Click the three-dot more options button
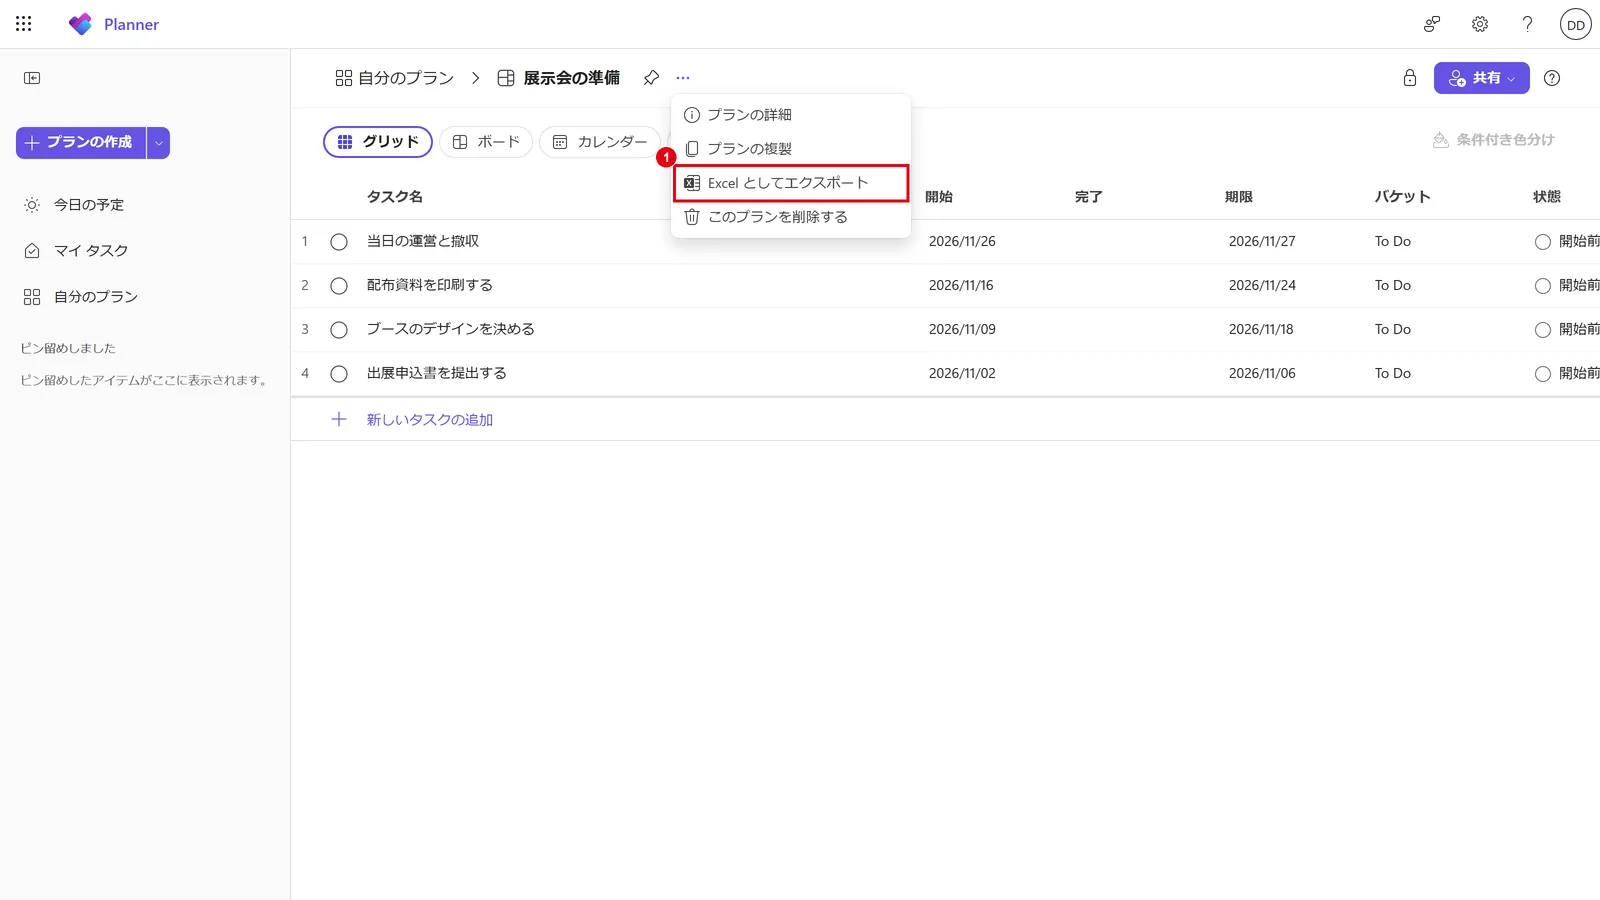1600x900 pixels. [x=683, y=78]
